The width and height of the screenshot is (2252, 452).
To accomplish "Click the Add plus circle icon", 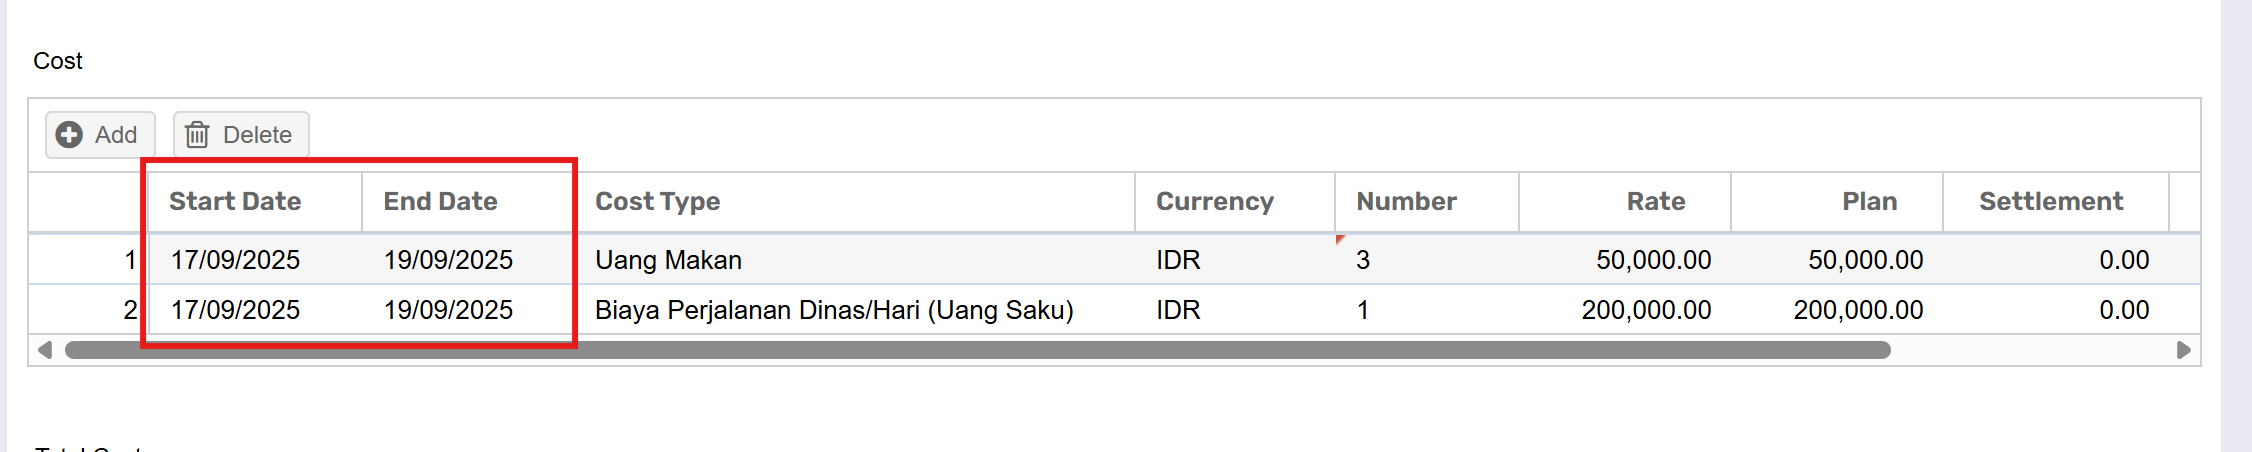I will click(69, 135).
